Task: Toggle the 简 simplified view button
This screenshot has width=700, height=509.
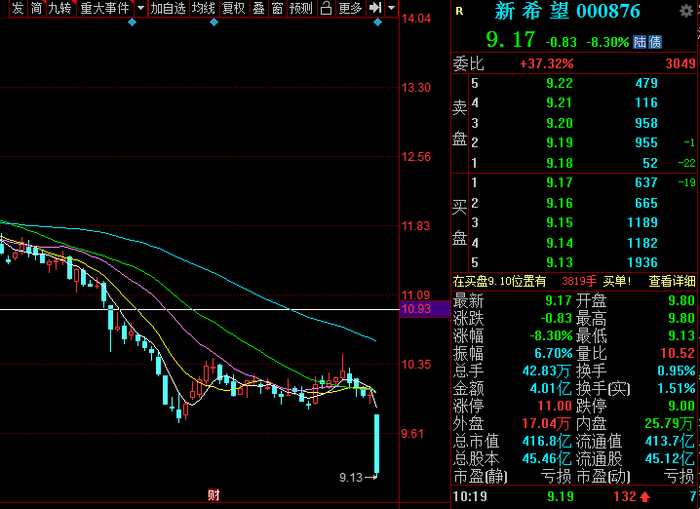Action: click(x=36, y=8)
